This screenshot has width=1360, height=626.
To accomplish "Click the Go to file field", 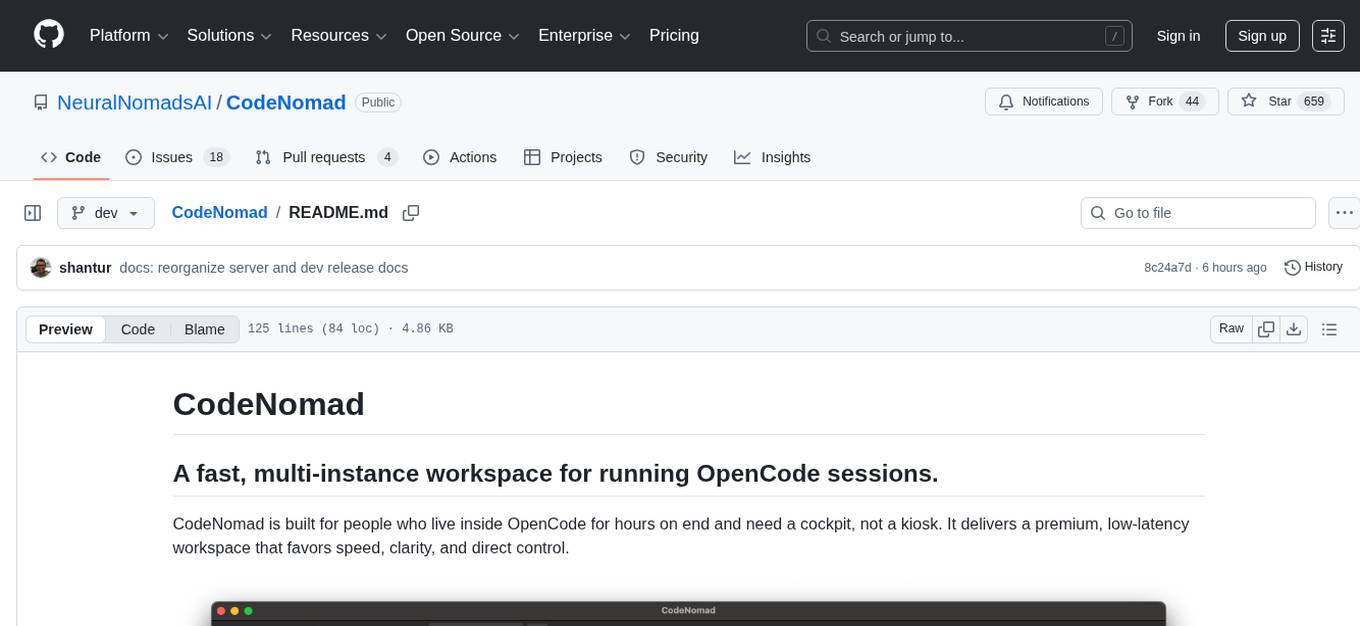I will click(1197, 213).
